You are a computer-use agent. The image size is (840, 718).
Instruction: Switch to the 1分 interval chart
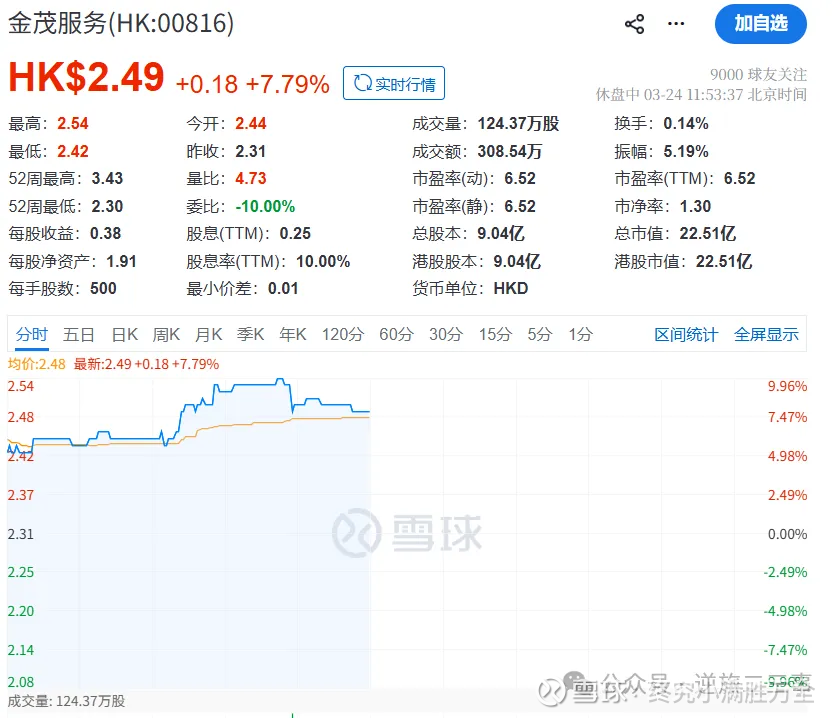[x=580, y=335]
